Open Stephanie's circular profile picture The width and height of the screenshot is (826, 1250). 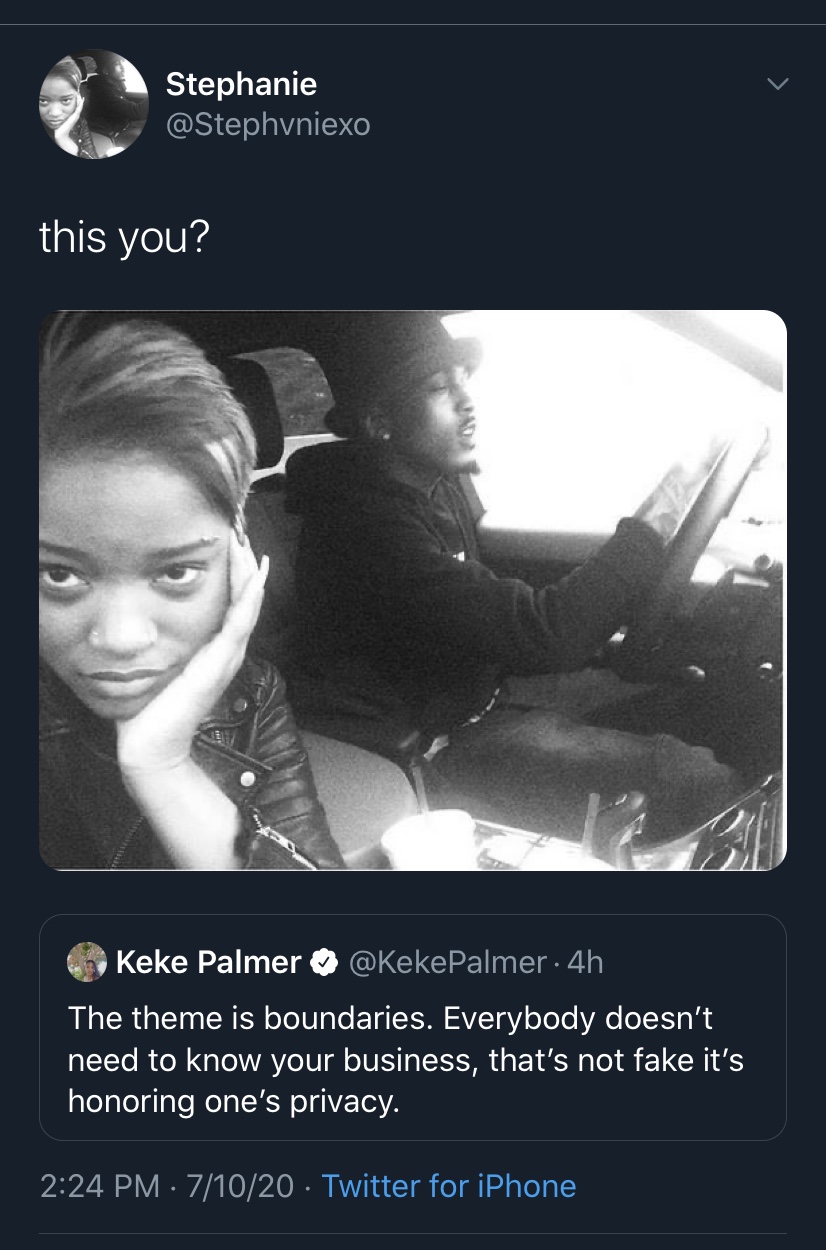94,104
